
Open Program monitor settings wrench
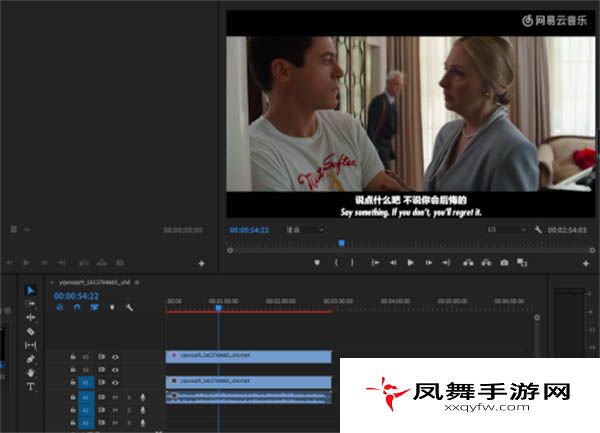pos(538,230)
